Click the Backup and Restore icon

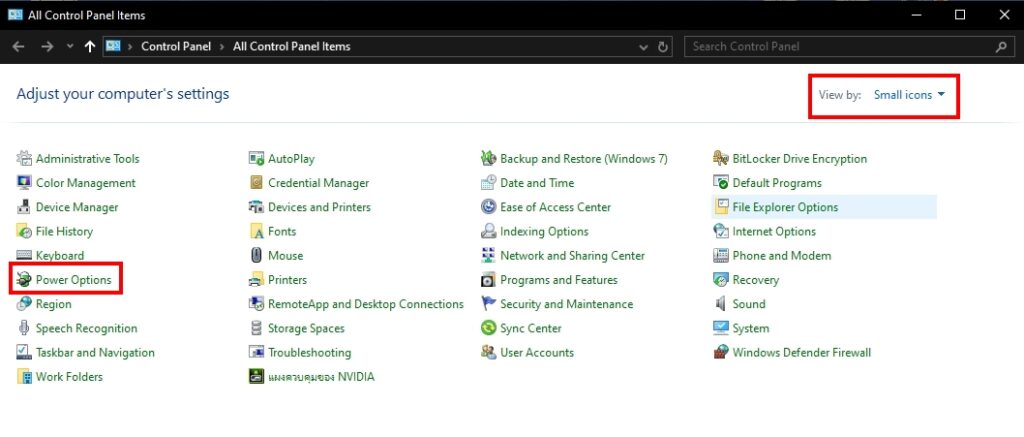489,159
